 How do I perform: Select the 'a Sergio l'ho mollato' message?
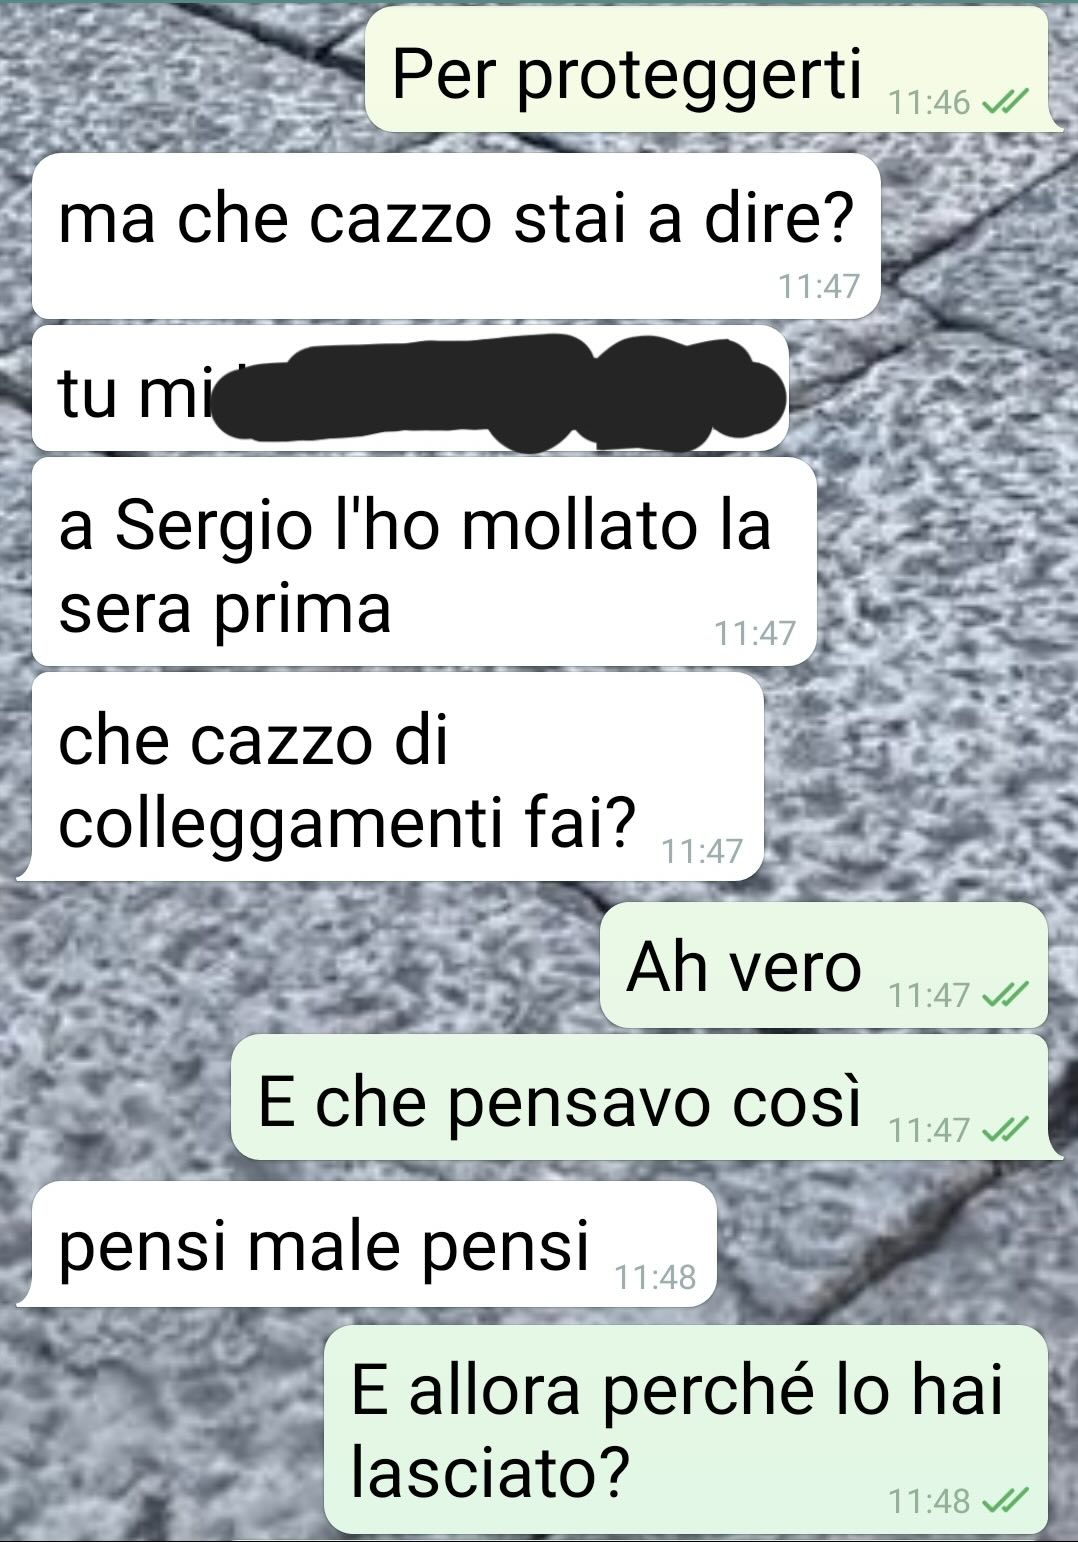pos(424,562)
